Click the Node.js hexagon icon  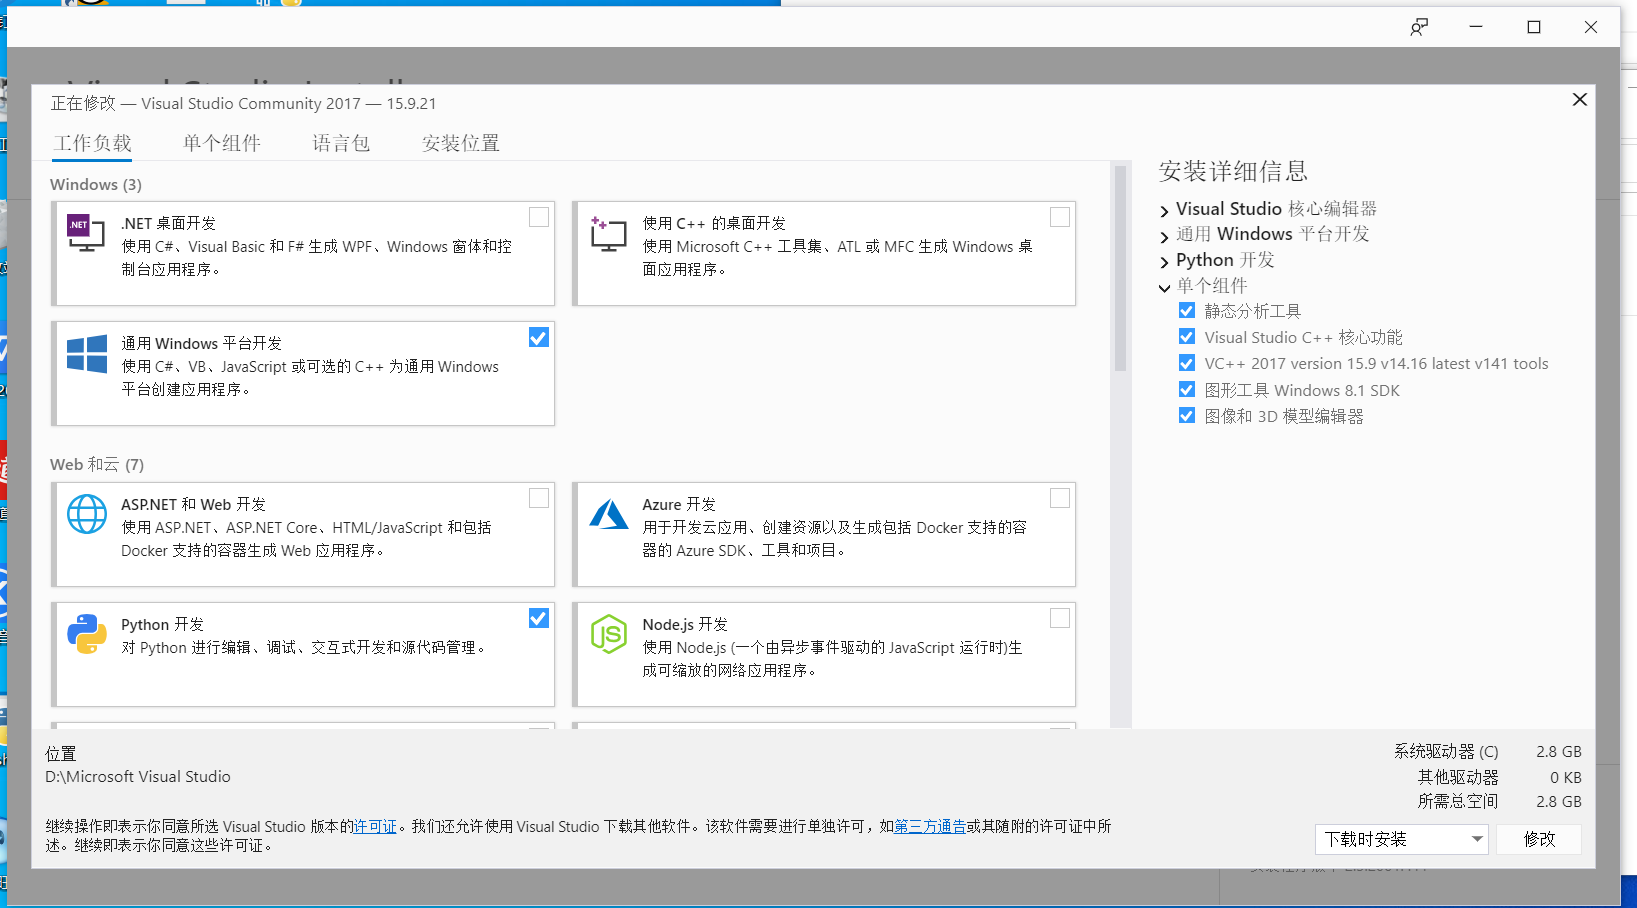click(608, 634)
